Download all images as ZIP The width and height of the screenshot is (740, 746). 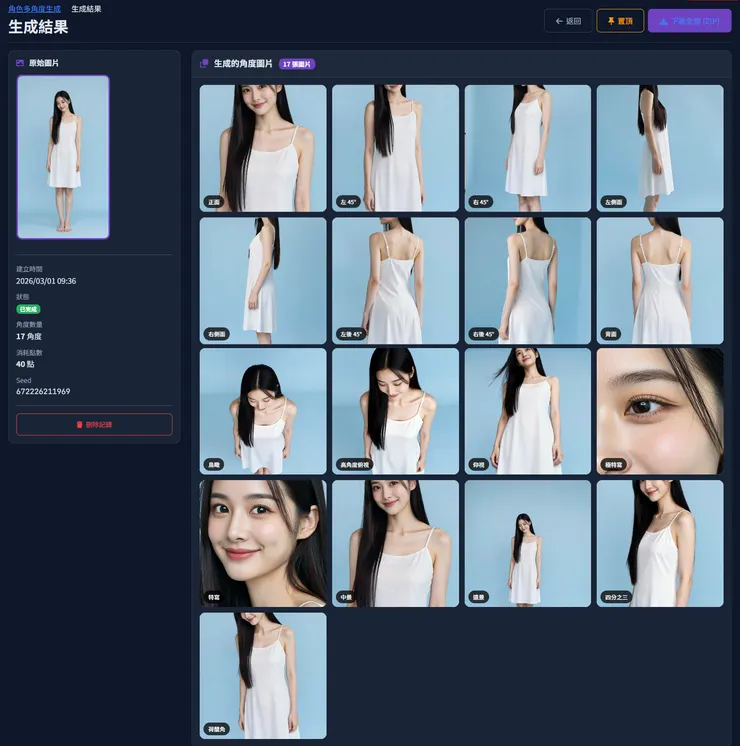(690, 21)
